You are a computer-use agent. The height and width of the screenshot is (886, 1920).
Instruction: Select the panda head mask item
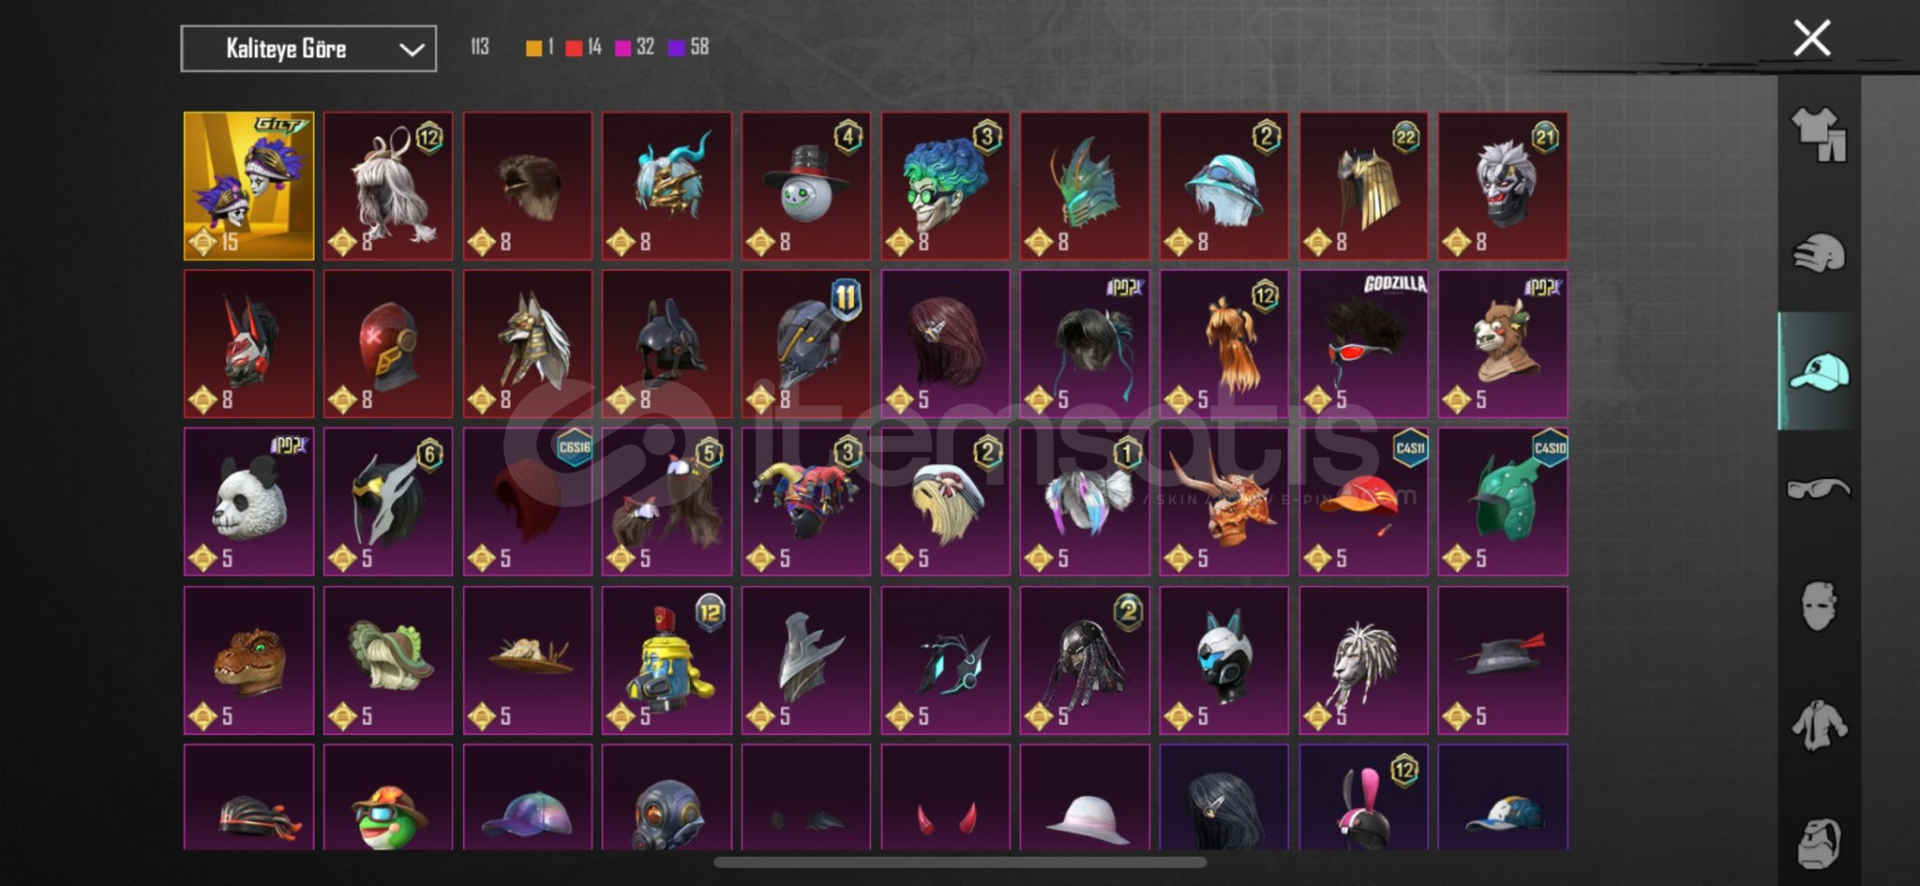tap(249, 501)
